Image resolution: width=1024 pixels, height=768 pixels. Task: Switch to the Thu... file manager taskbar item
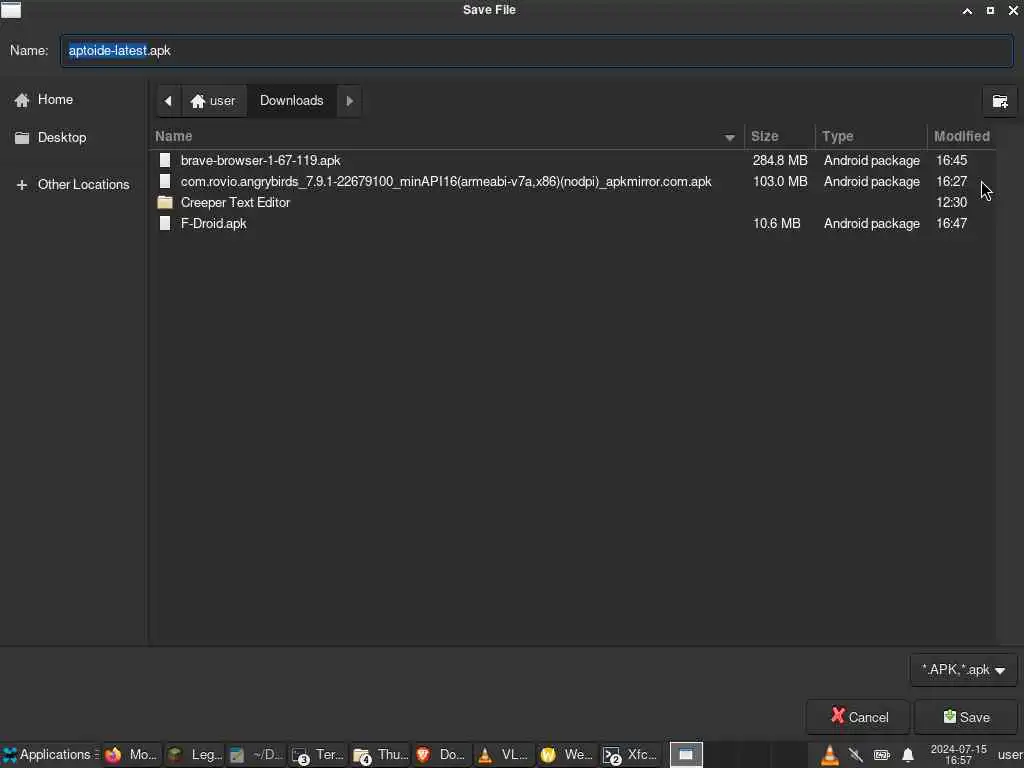380,755
